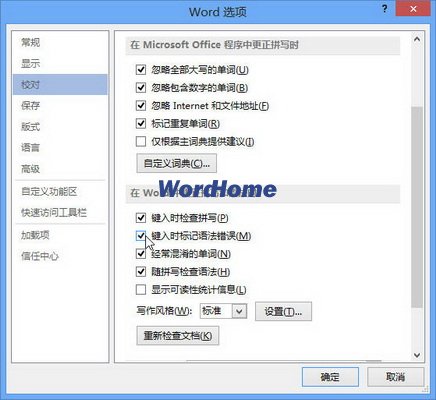Cancel with 取消 button

395,377
